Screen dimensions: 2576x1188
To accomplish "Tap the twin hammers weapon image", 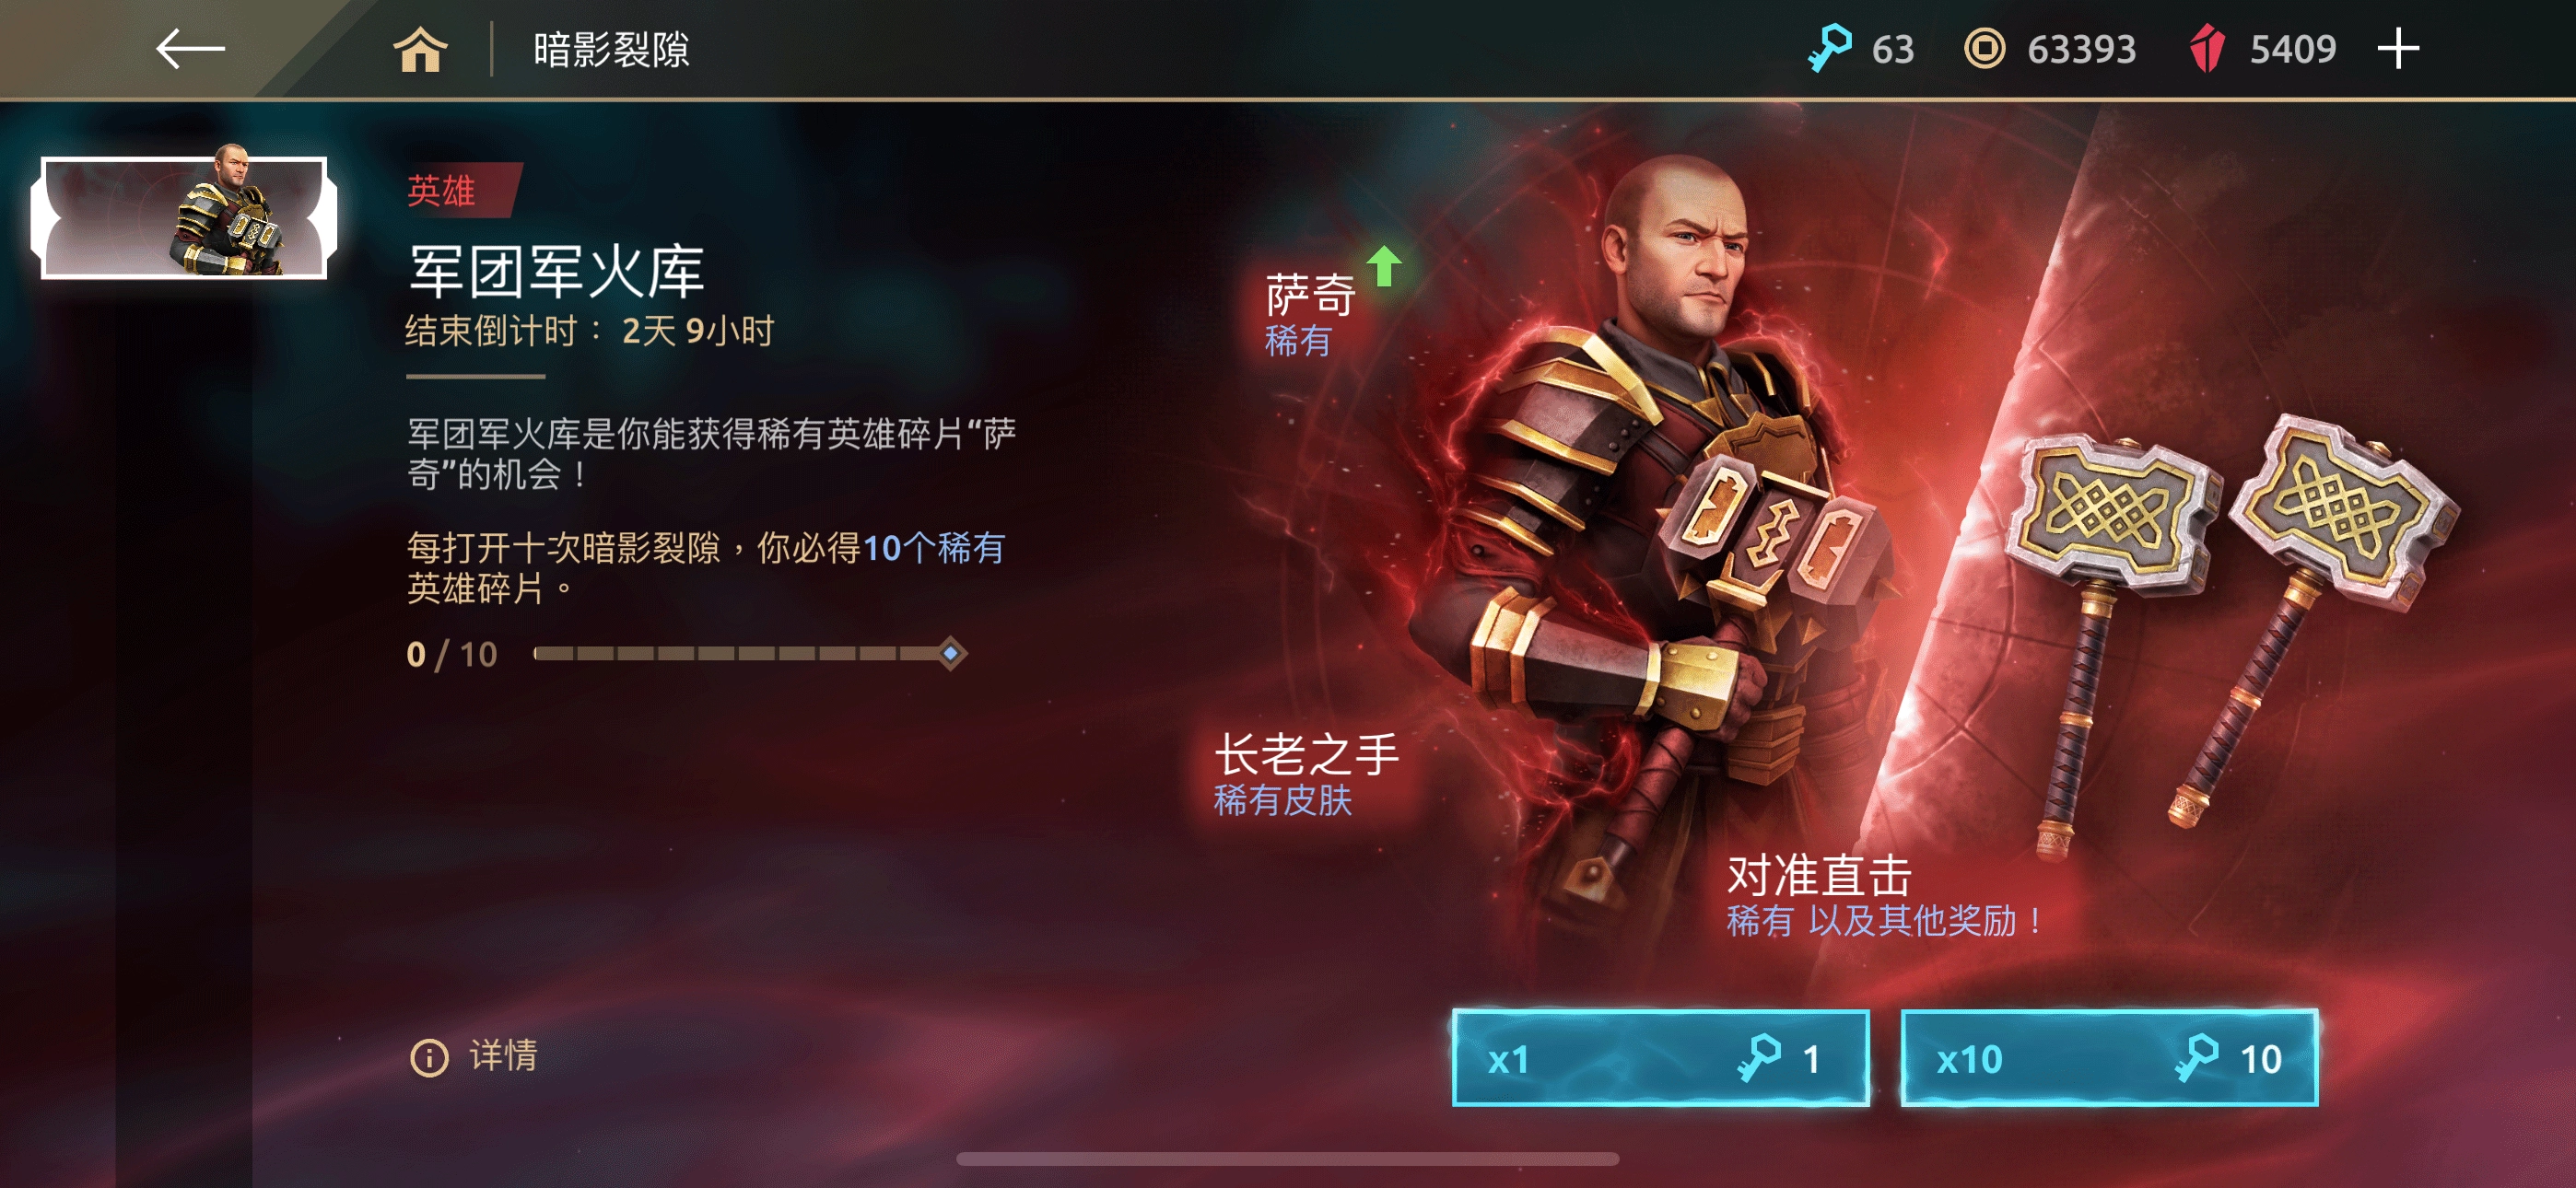I will pos(2230,630).
